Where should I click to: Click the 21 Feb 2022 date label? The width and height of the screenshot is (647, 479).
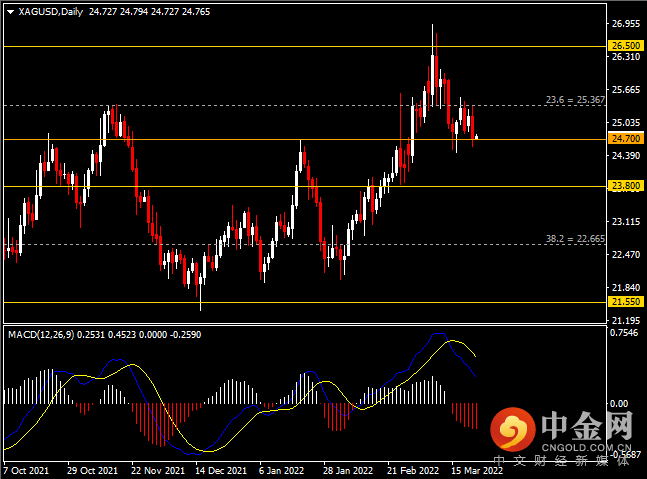point(413,471)
